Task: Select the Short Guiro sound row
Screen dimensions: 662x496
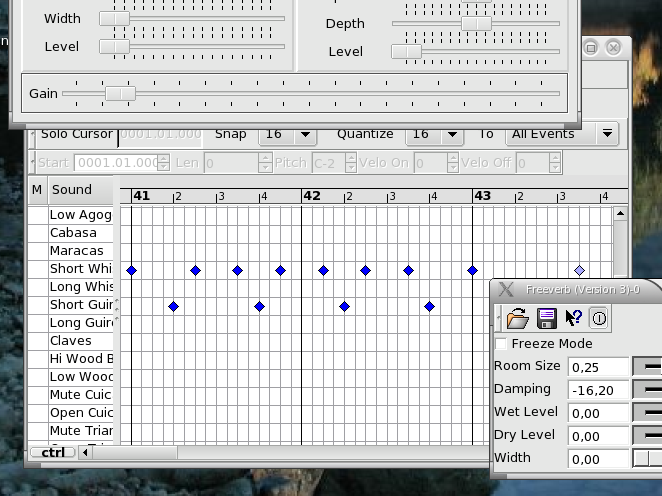Action: click(81, 305)
